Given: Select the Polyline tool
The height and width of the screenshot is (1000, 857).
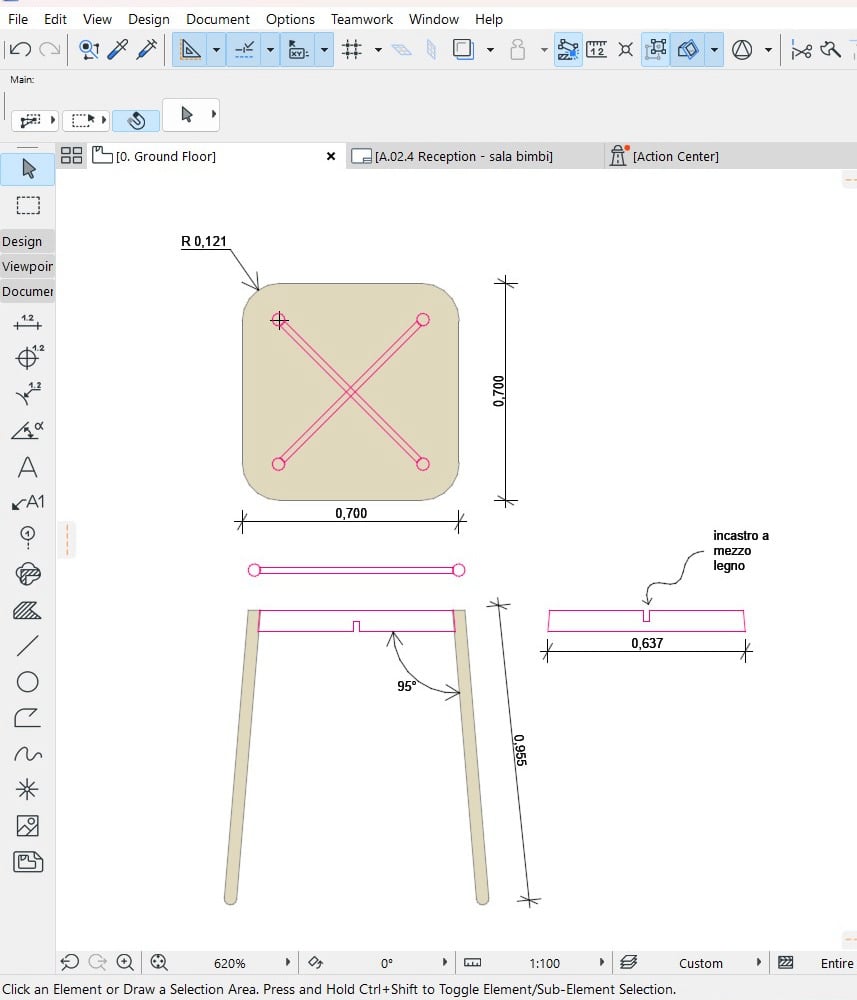Looking at the screenshot, I should [x=27, y=718].
